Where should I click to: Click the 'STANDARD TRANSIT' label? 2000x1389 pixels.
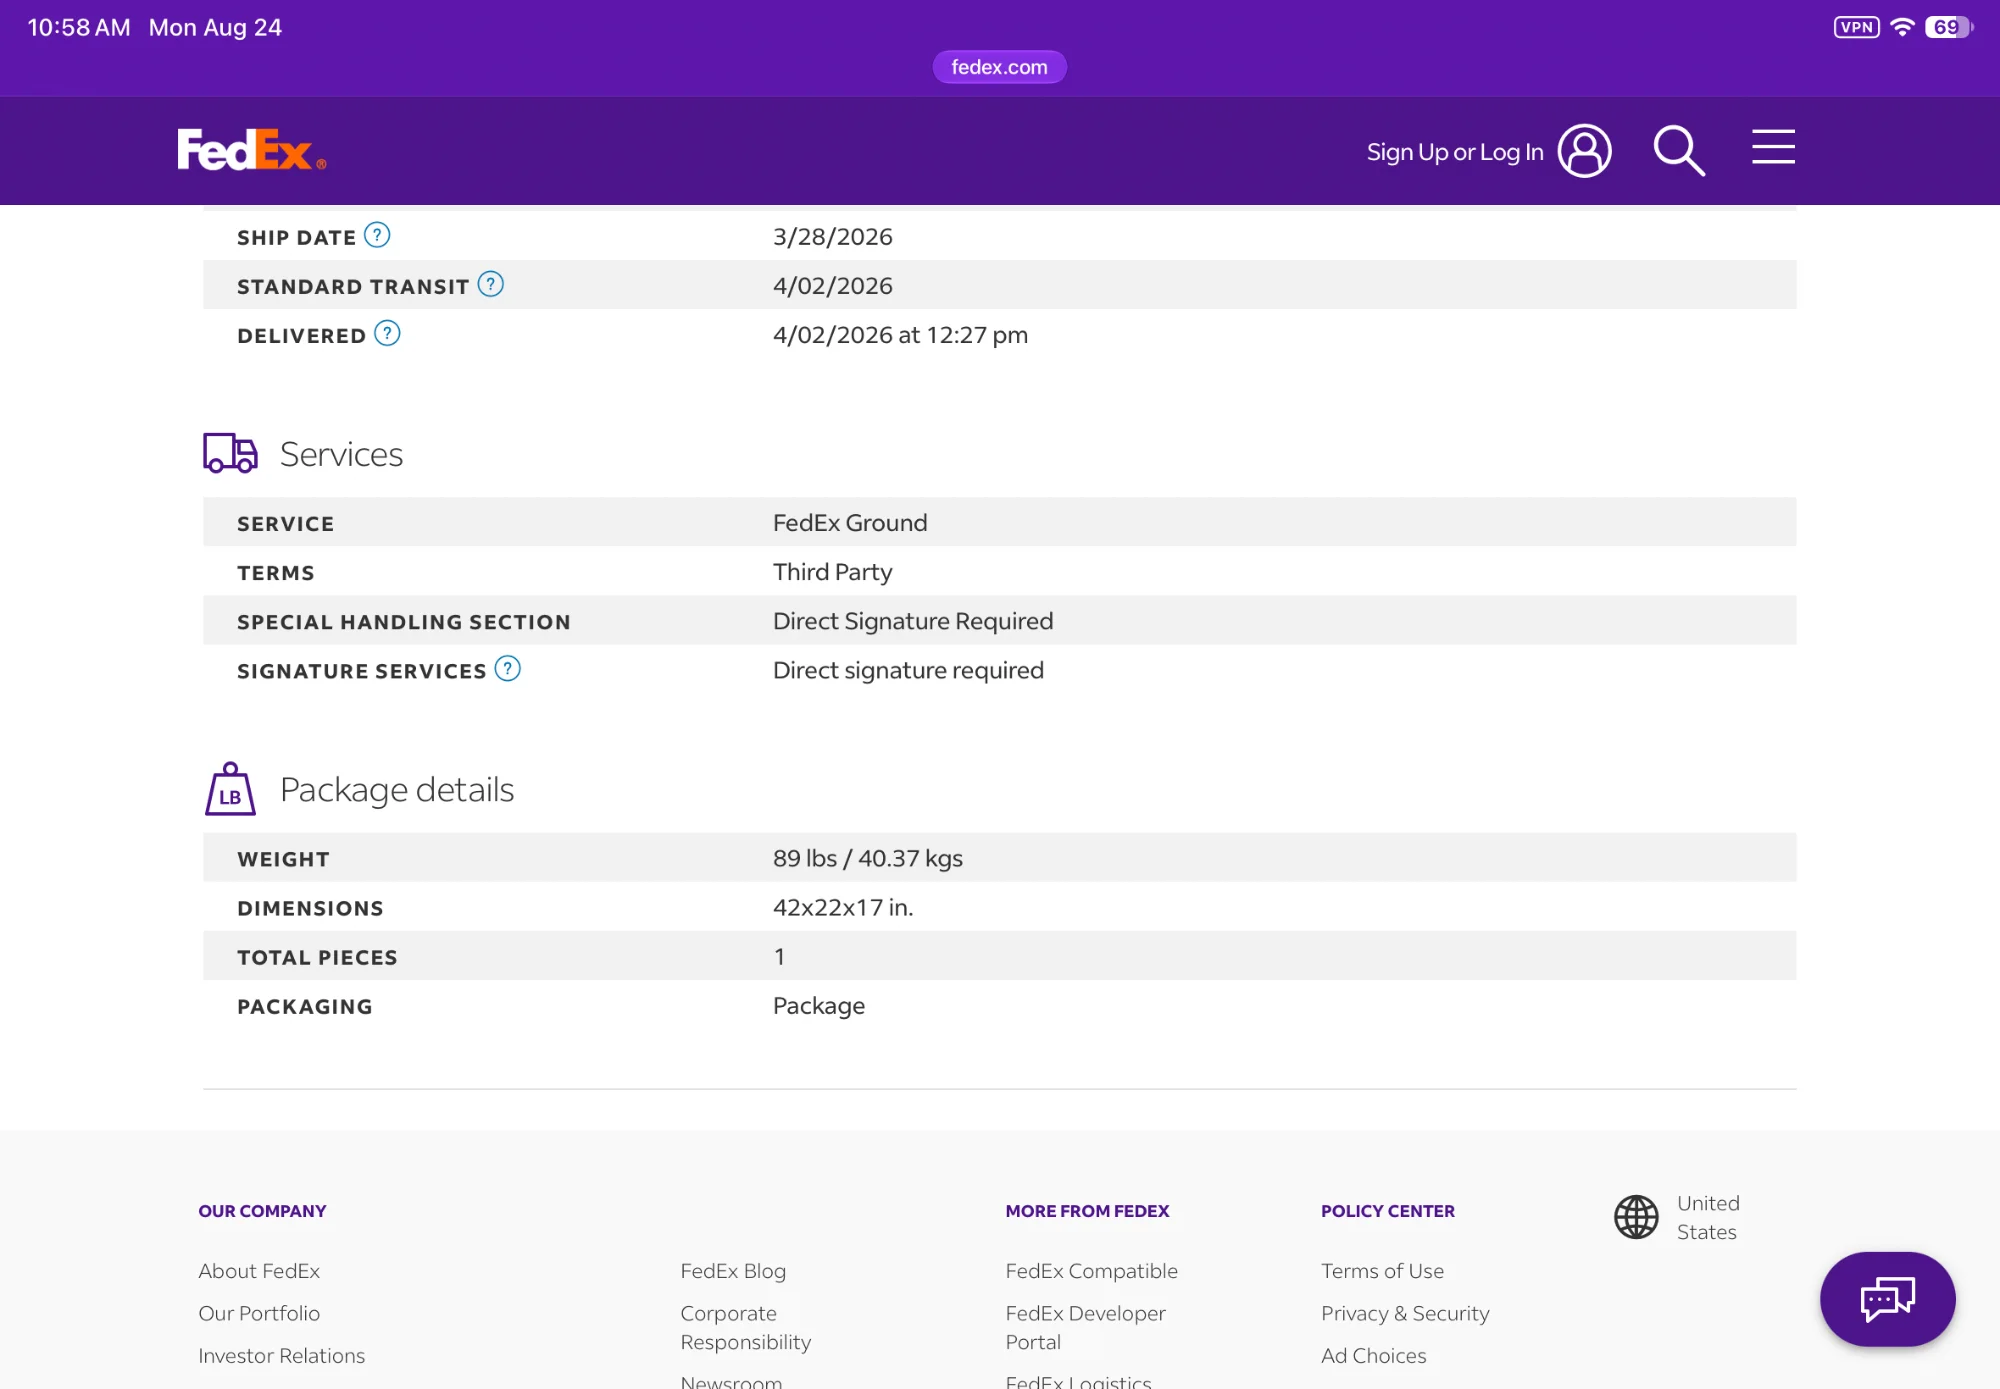point(353,287)
